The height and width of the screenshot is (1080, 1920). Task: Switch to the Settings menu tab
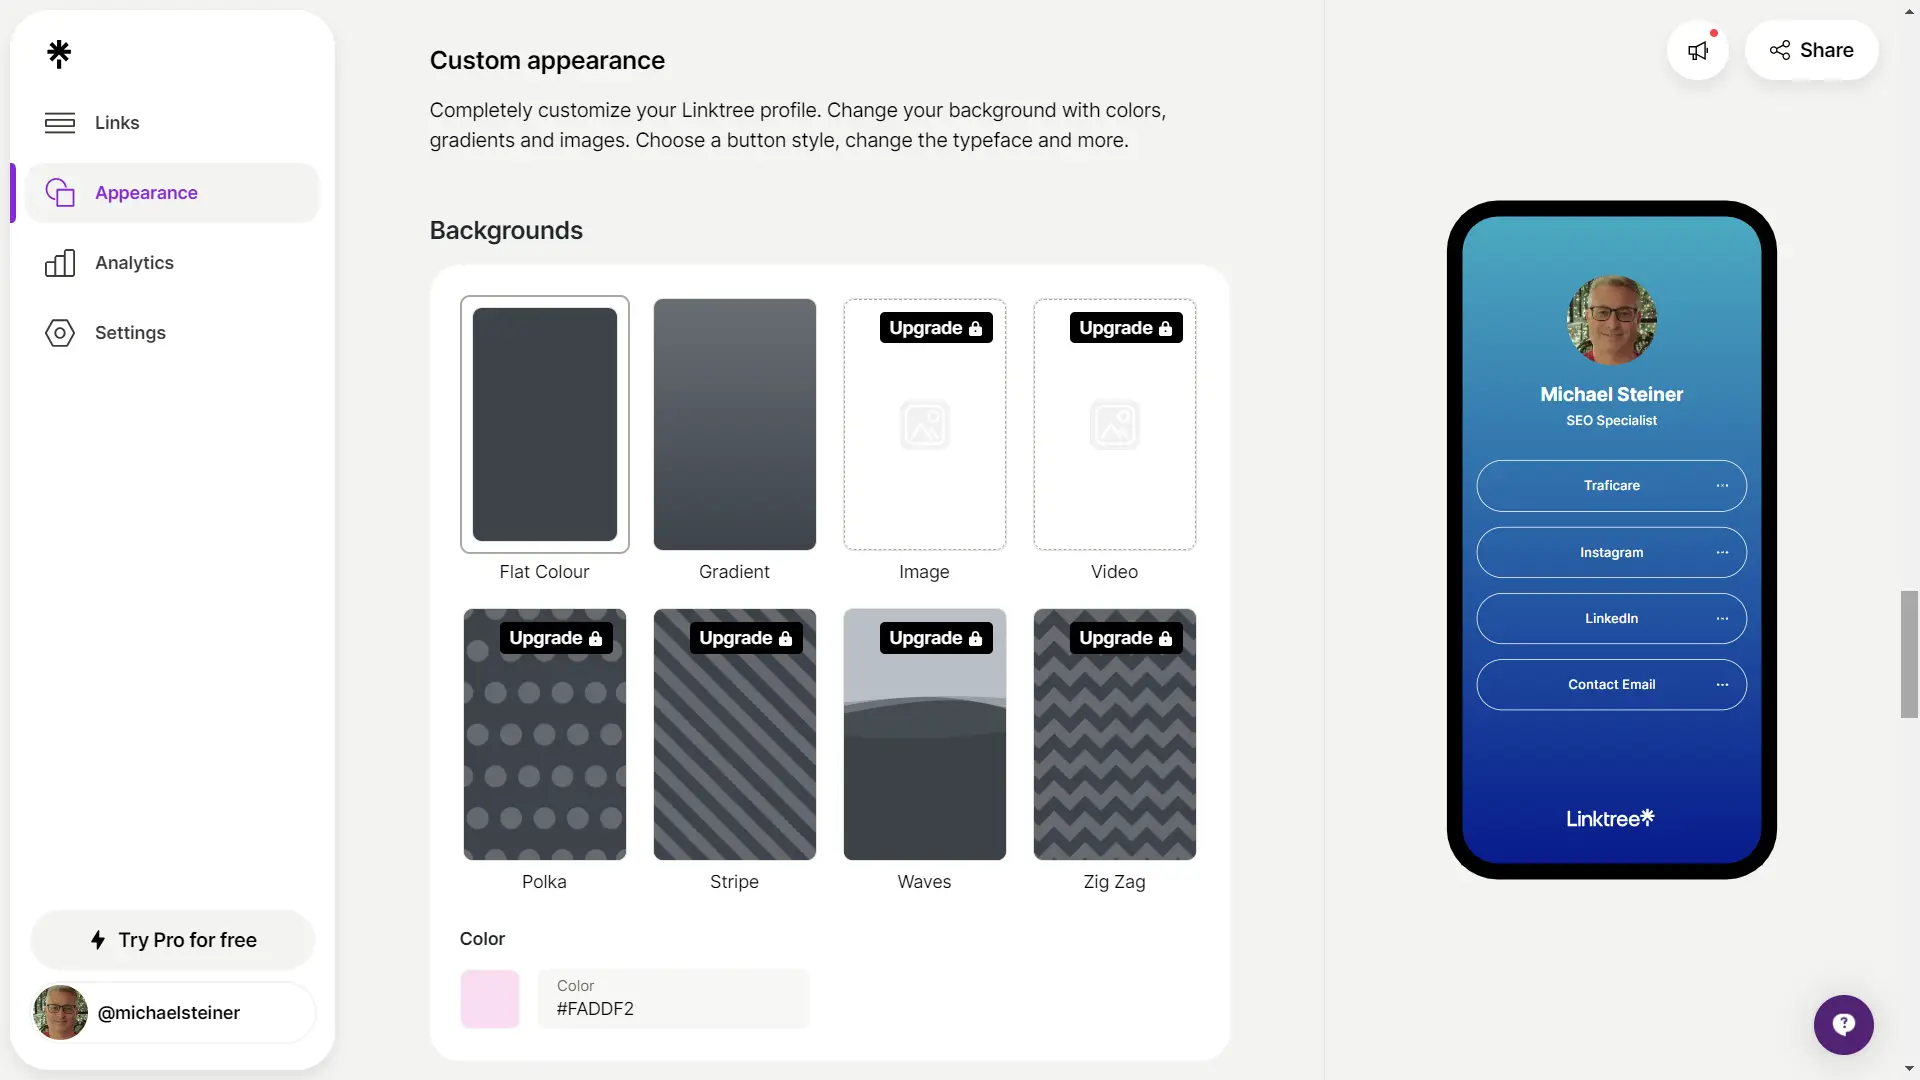129,332
